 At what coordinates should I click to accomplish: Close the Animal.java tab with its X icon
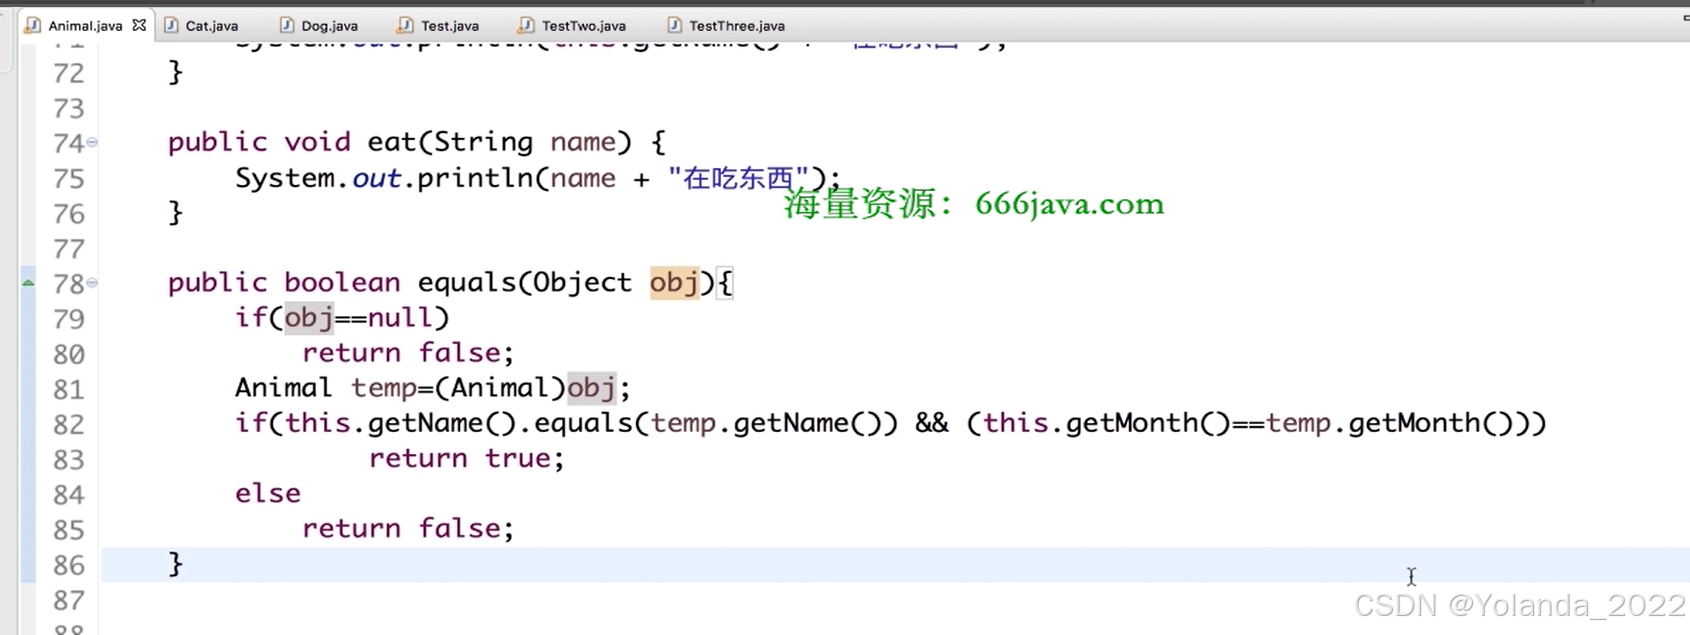[x=139, y=25]
